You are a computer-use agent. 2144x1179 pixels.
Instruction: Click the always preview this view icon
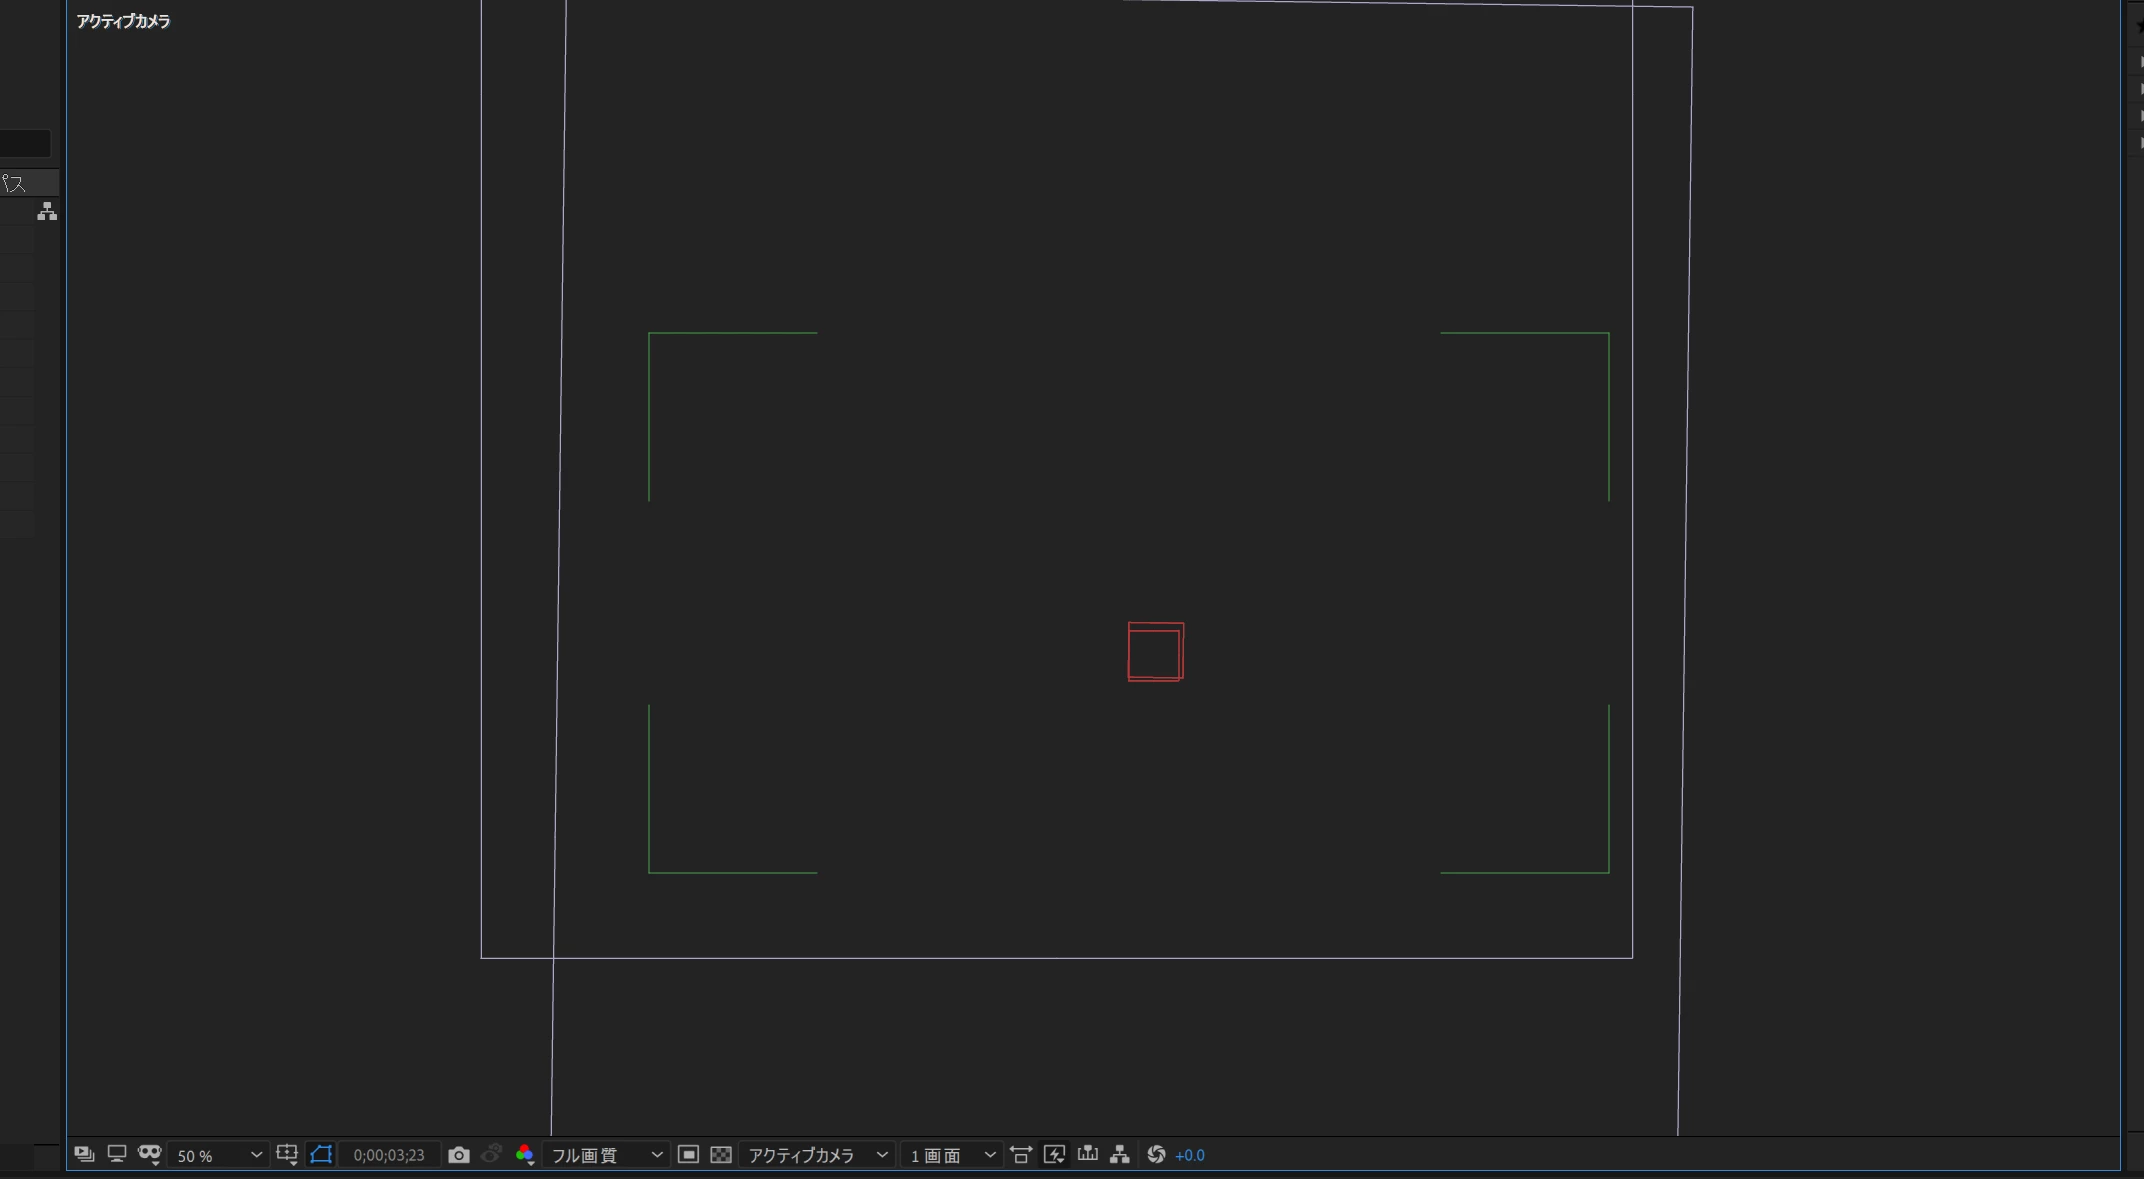(x=84, y=1154)
